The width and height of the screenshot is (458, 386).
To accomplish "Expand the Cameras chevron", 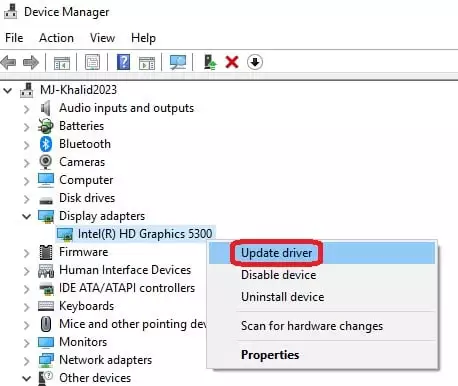I will pyautogui.click(x=27, y=163).
